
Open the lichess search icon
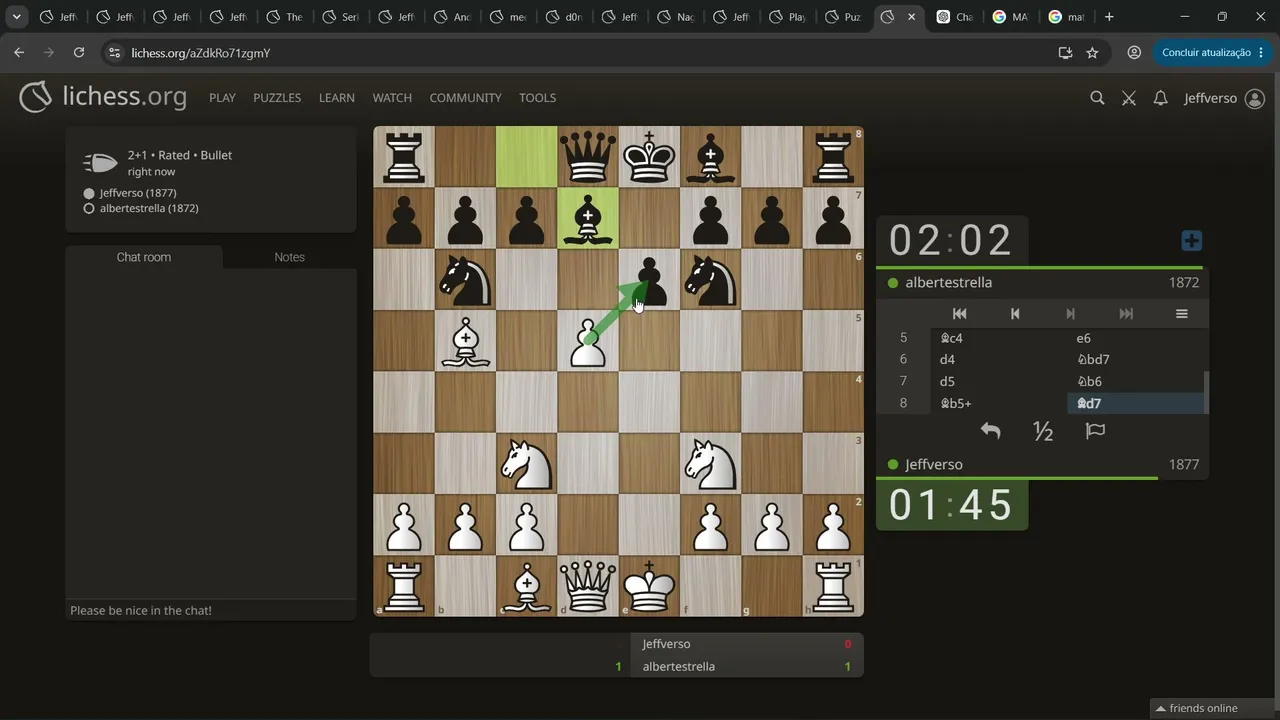click(x=1097, y=98)
